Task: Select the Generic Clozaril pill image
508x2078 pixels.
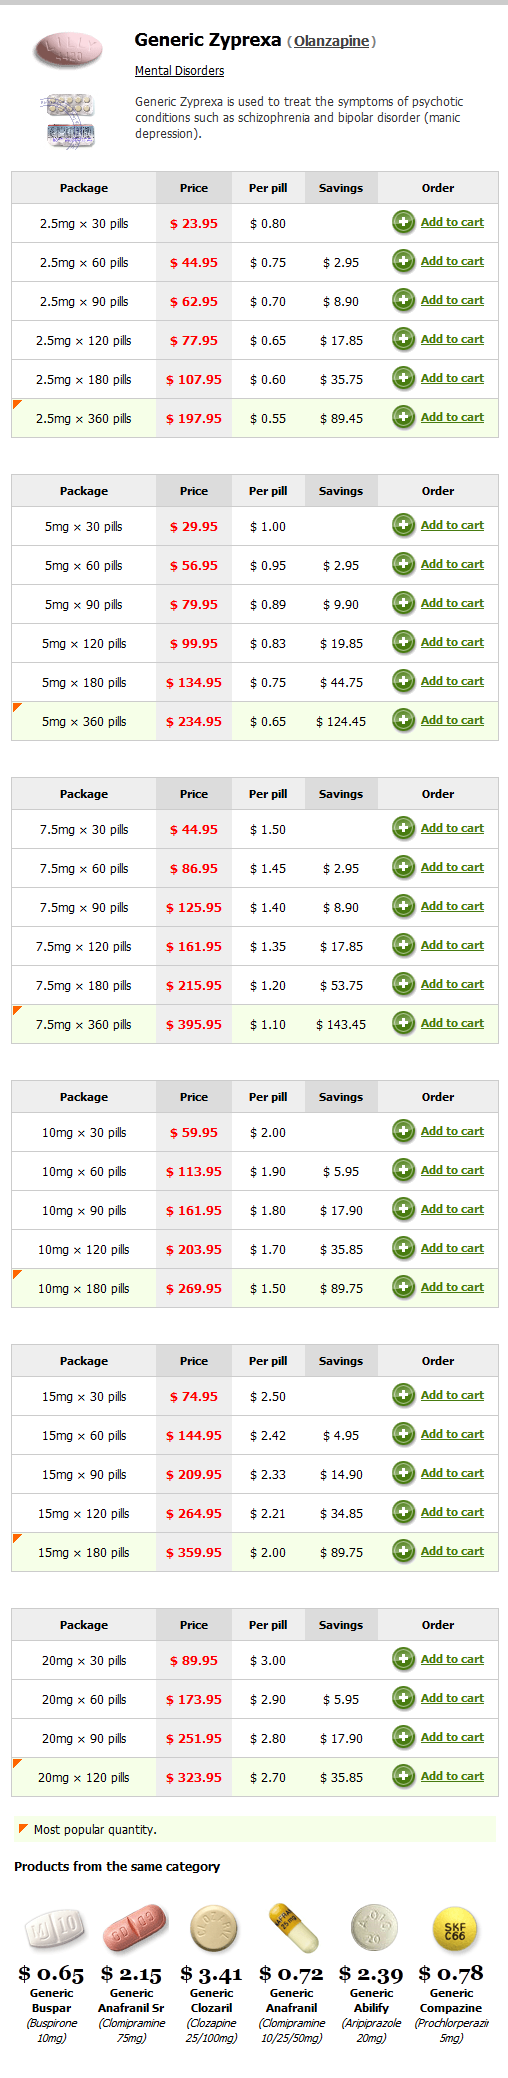Action: [213, 1929]
